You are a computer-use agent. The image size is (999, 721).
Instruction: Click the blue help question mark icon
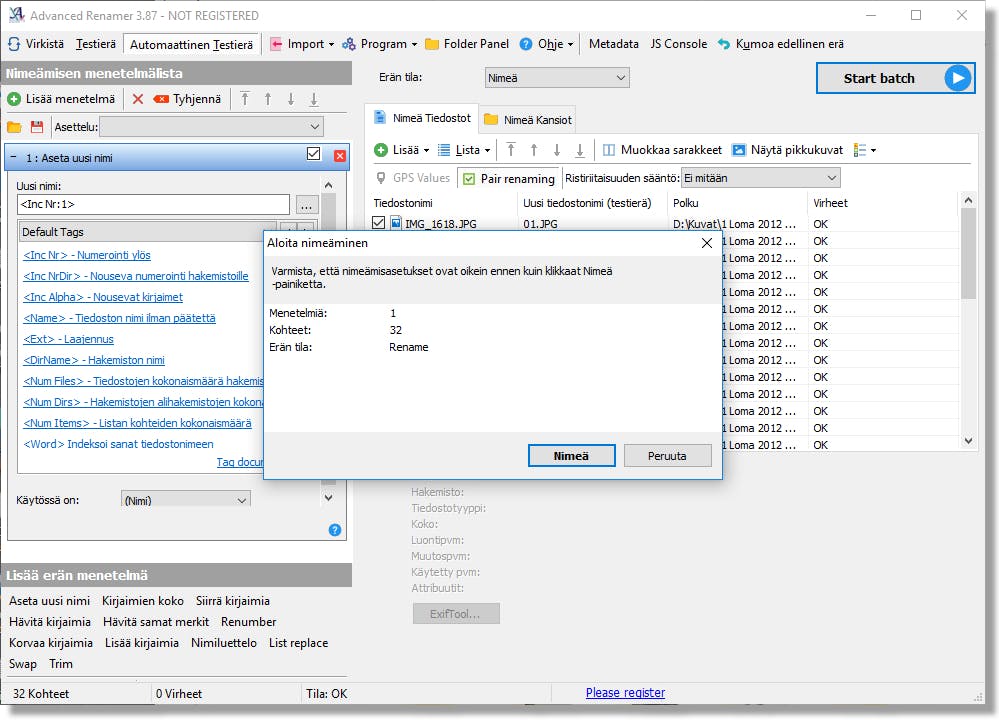click(334, 530)
